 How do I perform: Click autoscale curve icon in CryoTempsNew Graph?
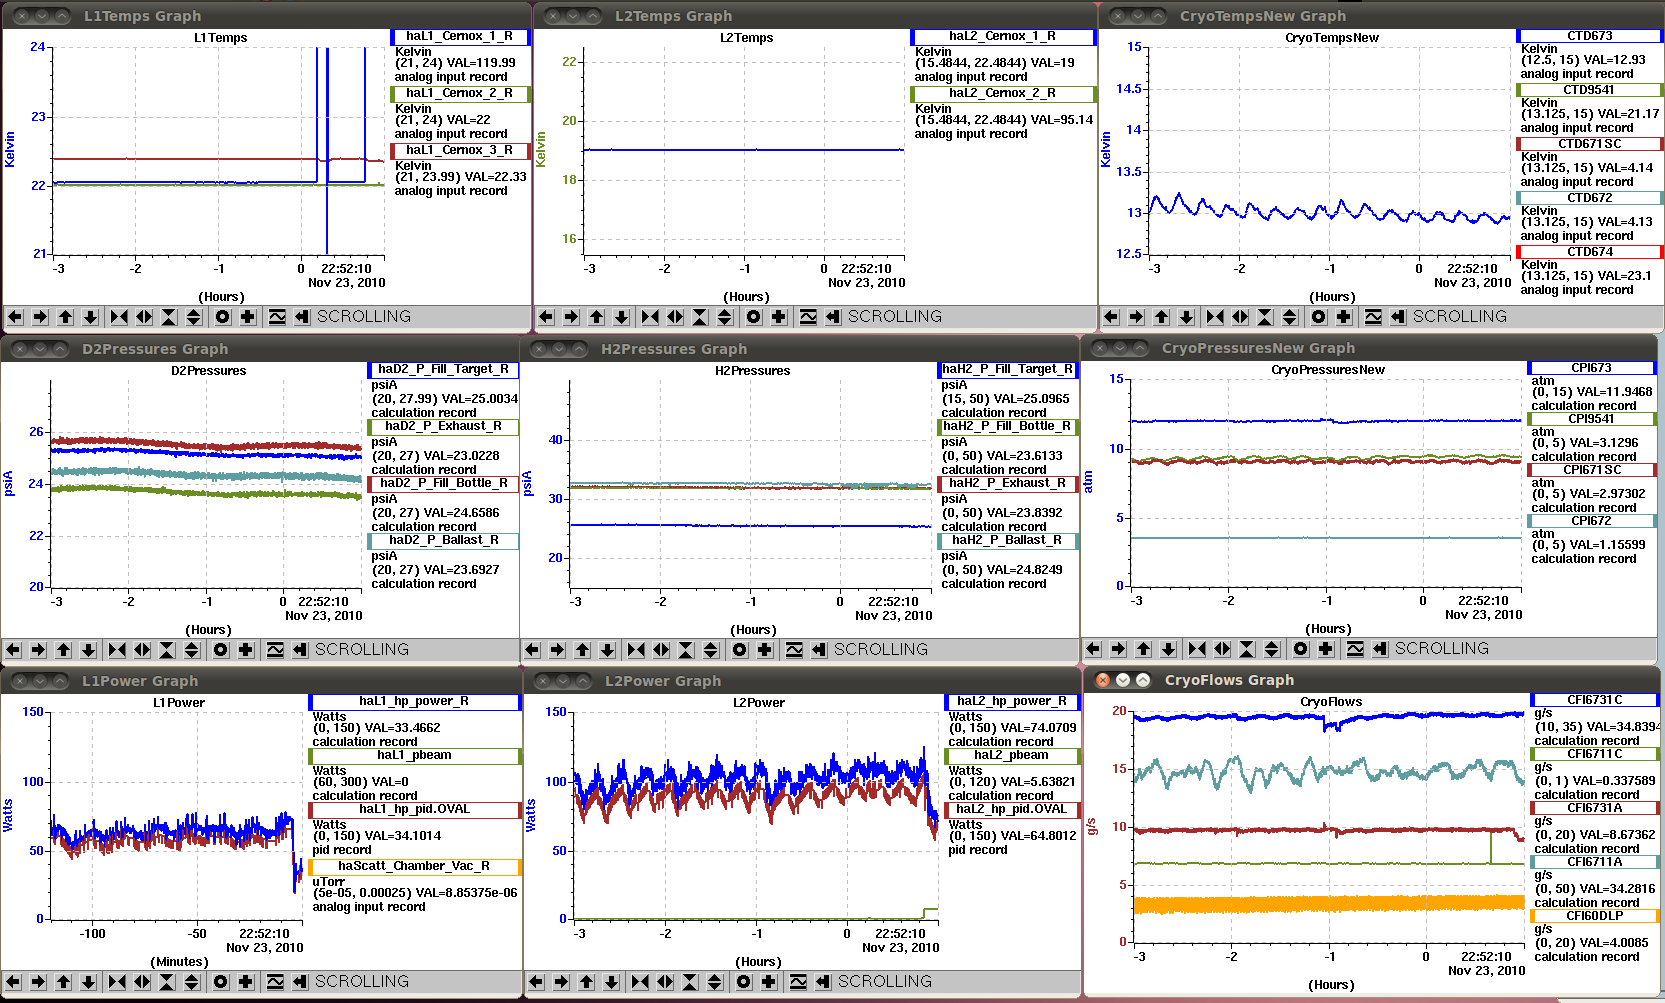1373,317
